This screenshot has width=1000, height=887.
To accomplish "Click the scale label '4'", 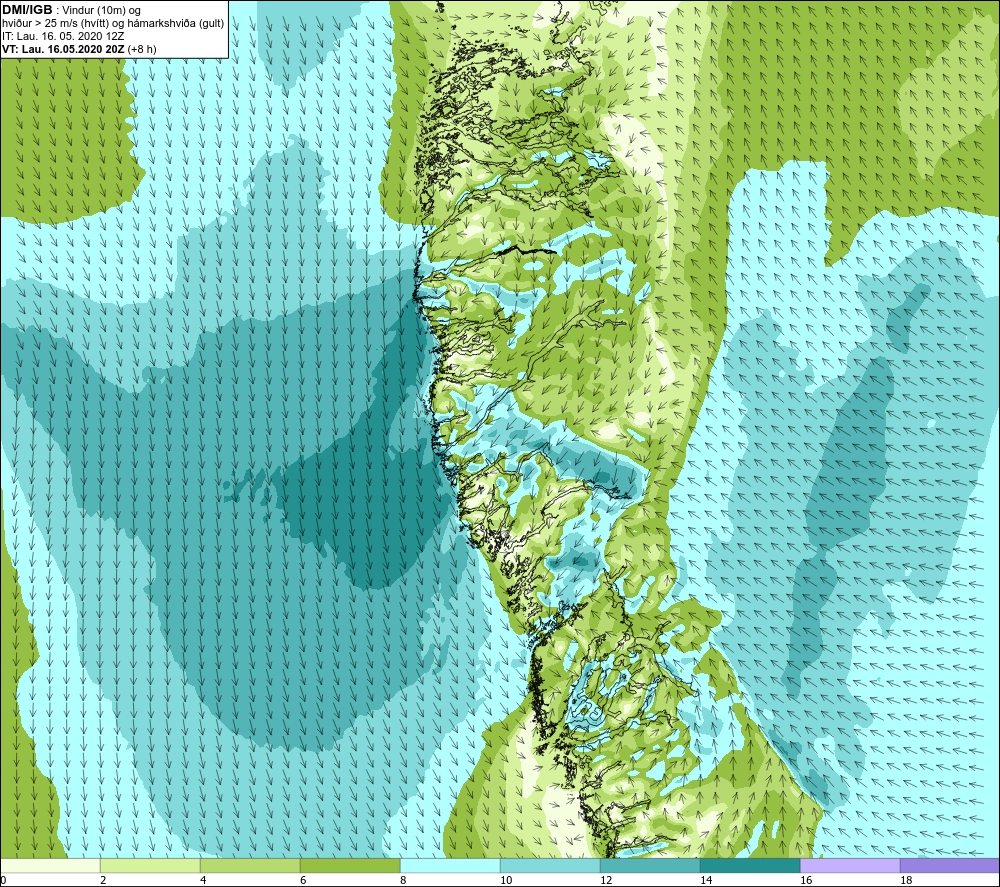I will click(x=203, y=881).
